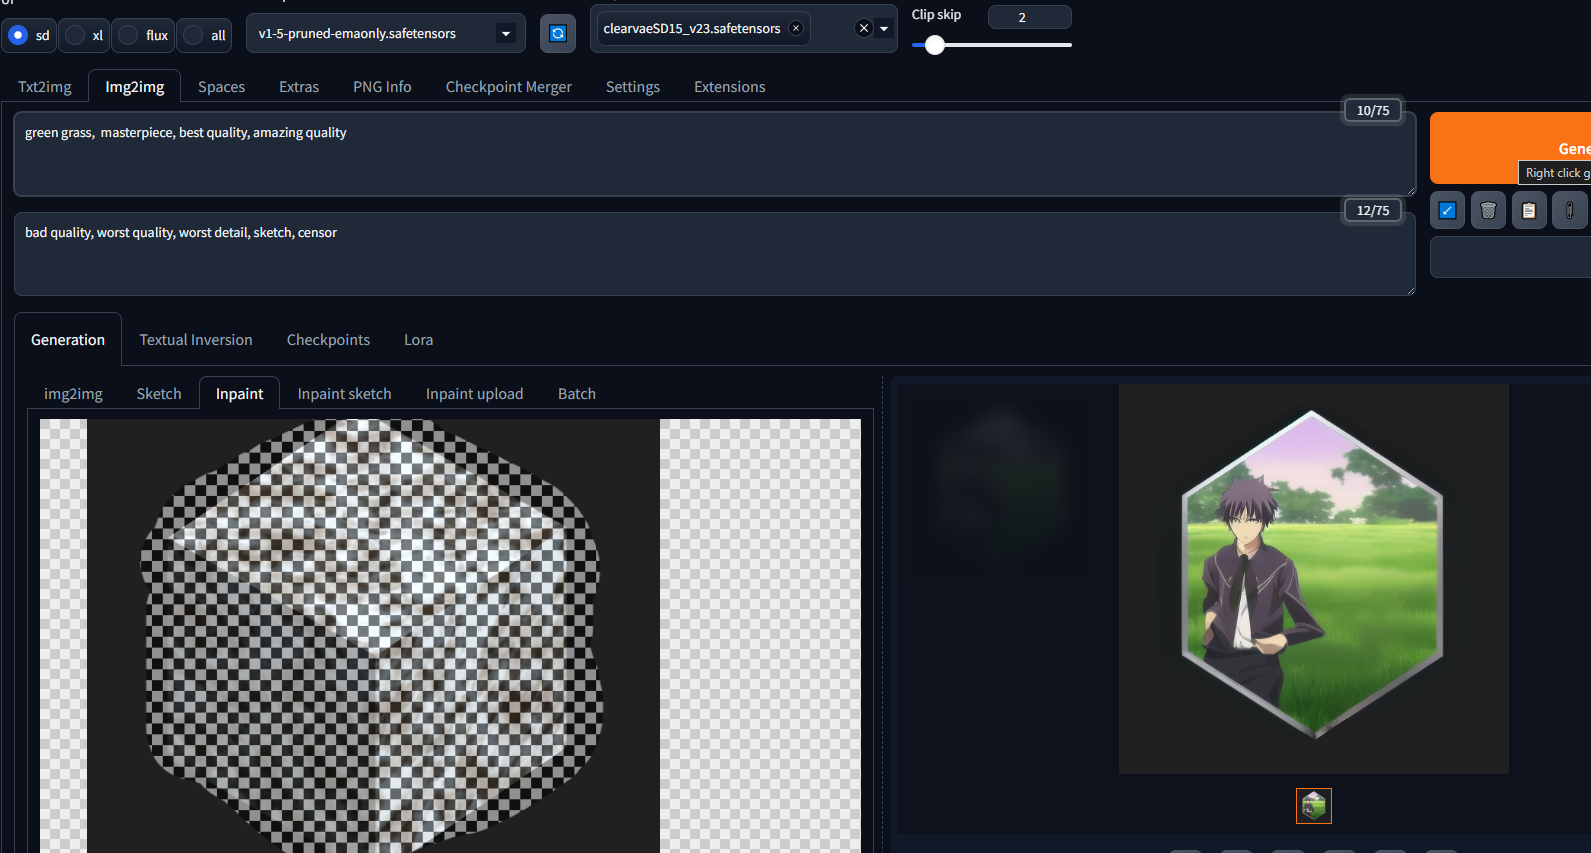Select the Inpaint sub-tab
Image resolution: width=1591 pixels, height=853 pixels.
coord(240,394)
